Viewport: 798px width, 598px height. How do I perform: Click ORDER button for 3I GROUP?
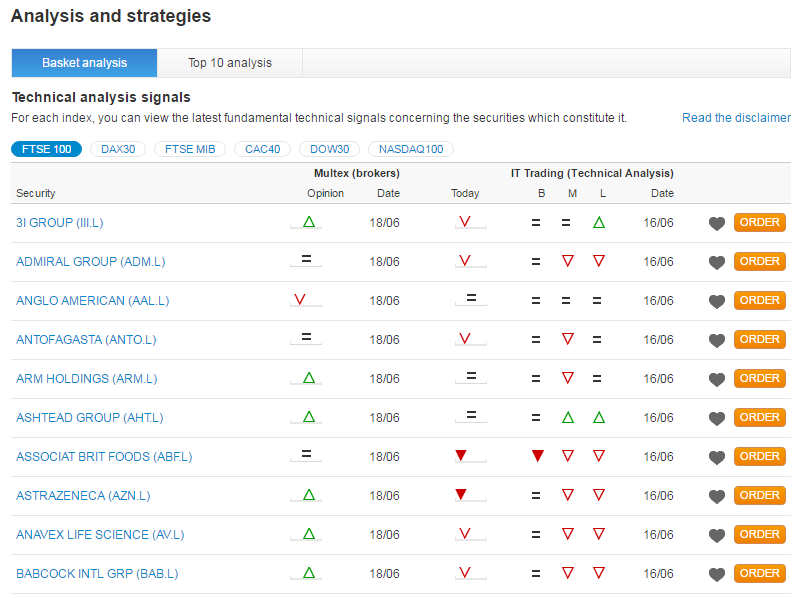click(x=760, y=222)
